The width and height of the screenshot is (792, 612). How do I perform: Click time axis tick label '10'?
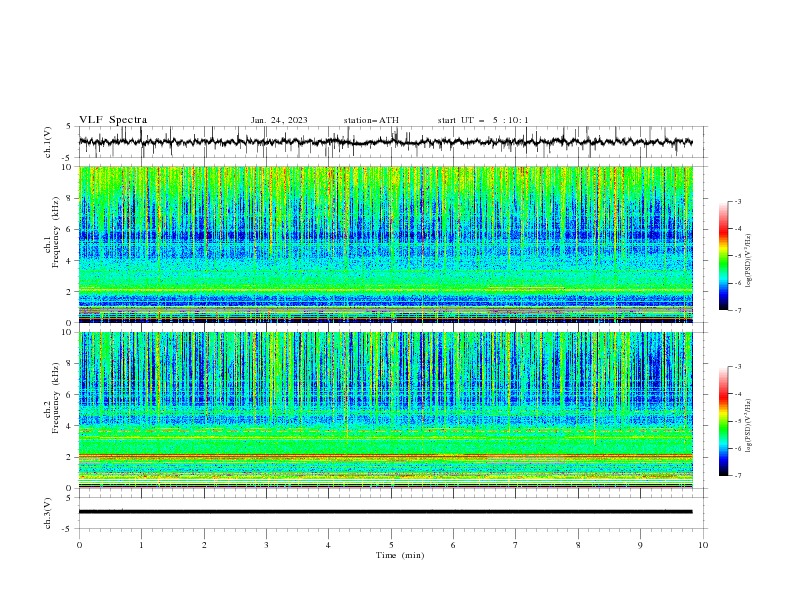tap(703, 545)
